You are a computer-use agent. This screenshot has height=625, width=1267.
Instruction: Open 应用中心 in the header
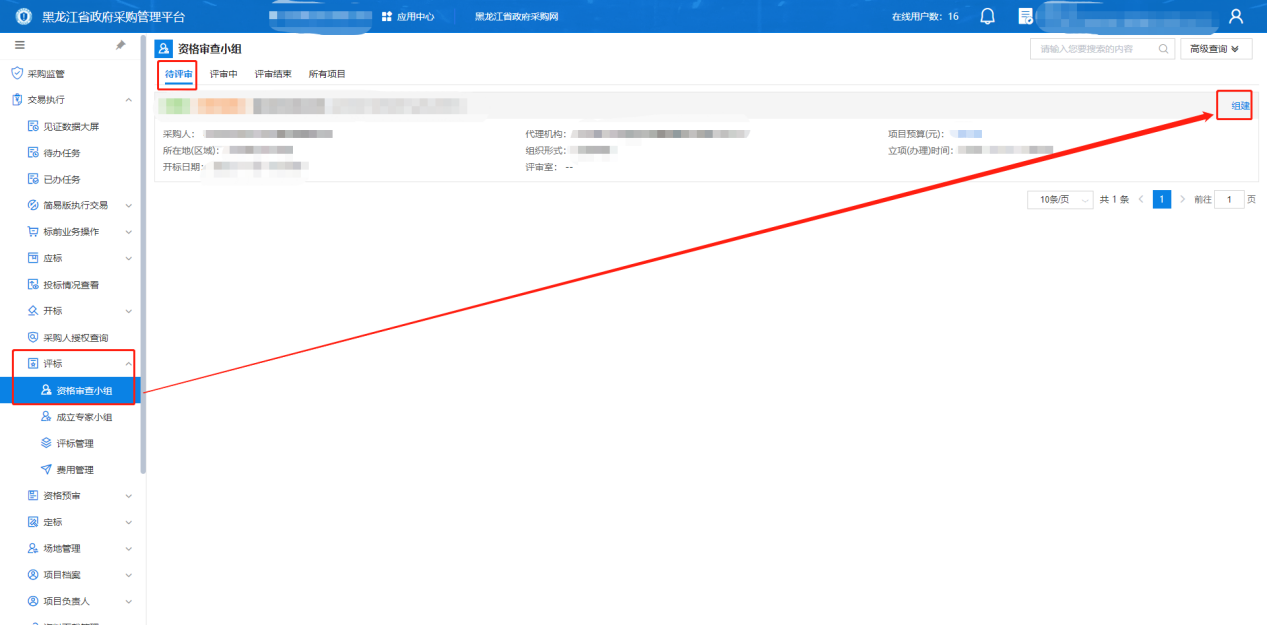[408, 16]
